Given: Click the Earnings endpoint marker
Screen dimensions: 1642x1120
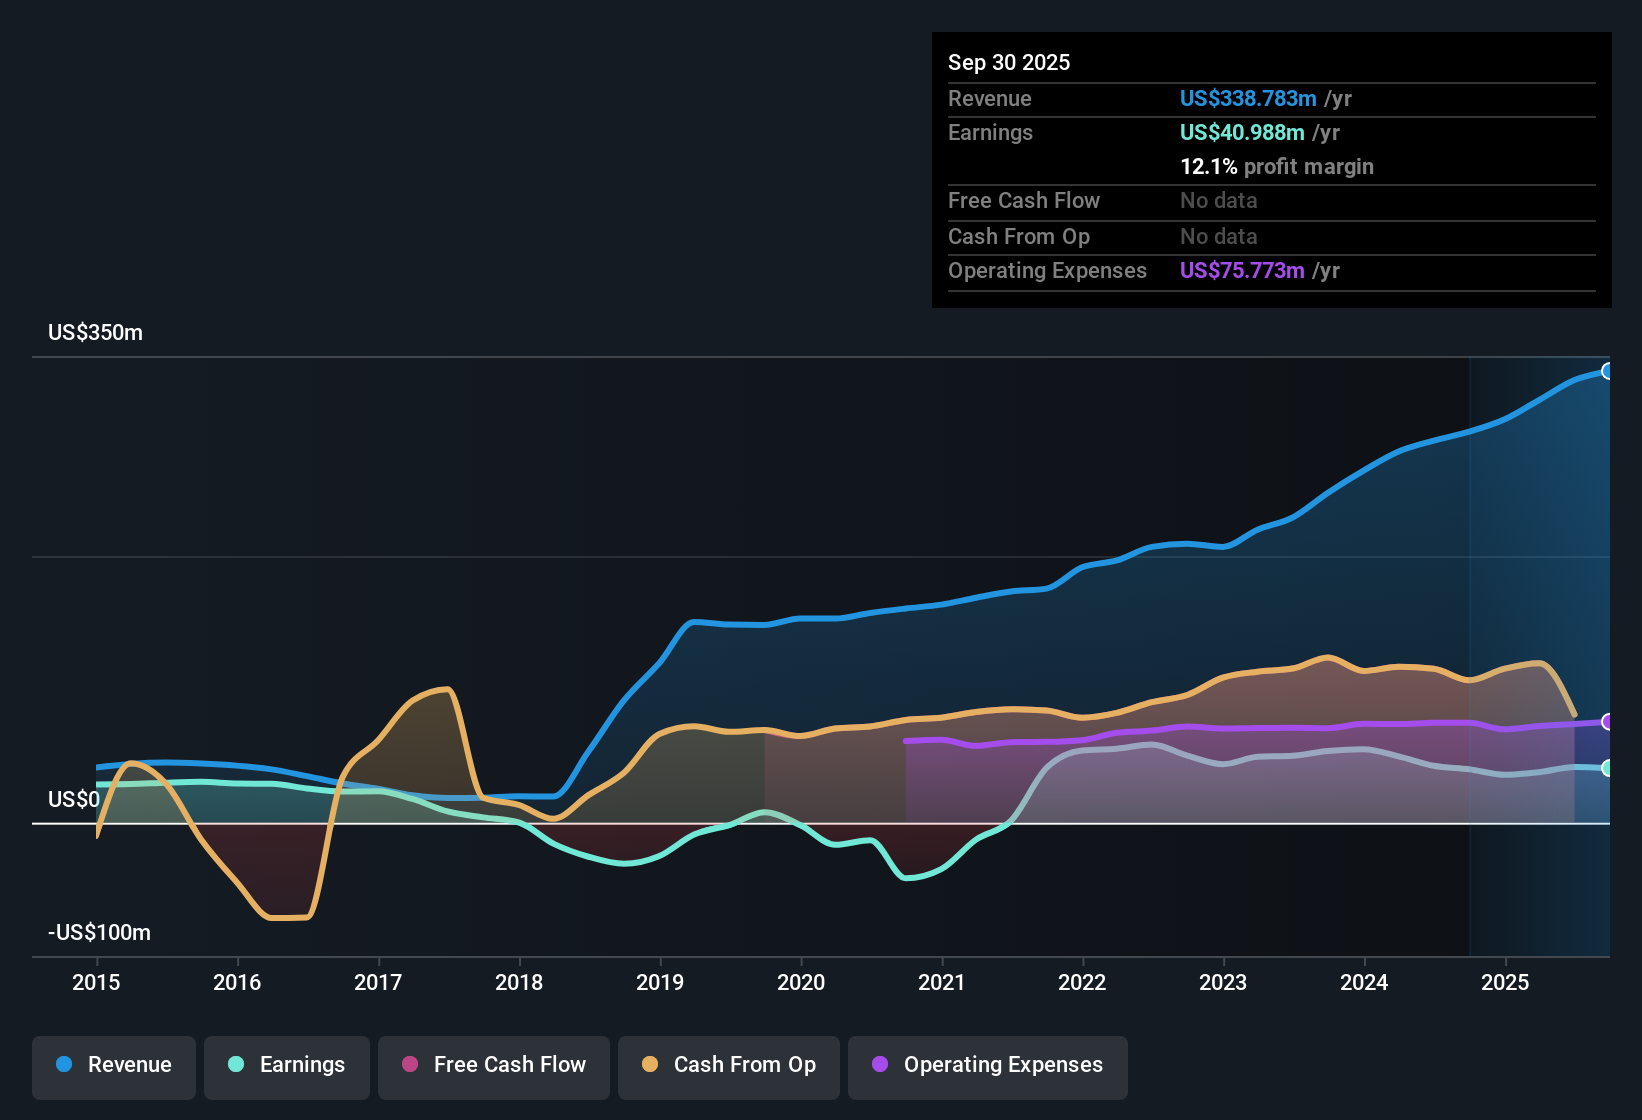Looking at the screenshot, I should [x=1608, y=768].
